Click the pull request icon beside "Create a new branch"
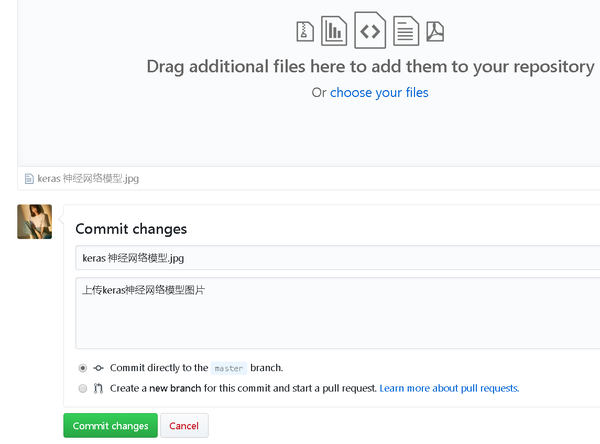This screenshot has width=600, height=444. [98, 388]
